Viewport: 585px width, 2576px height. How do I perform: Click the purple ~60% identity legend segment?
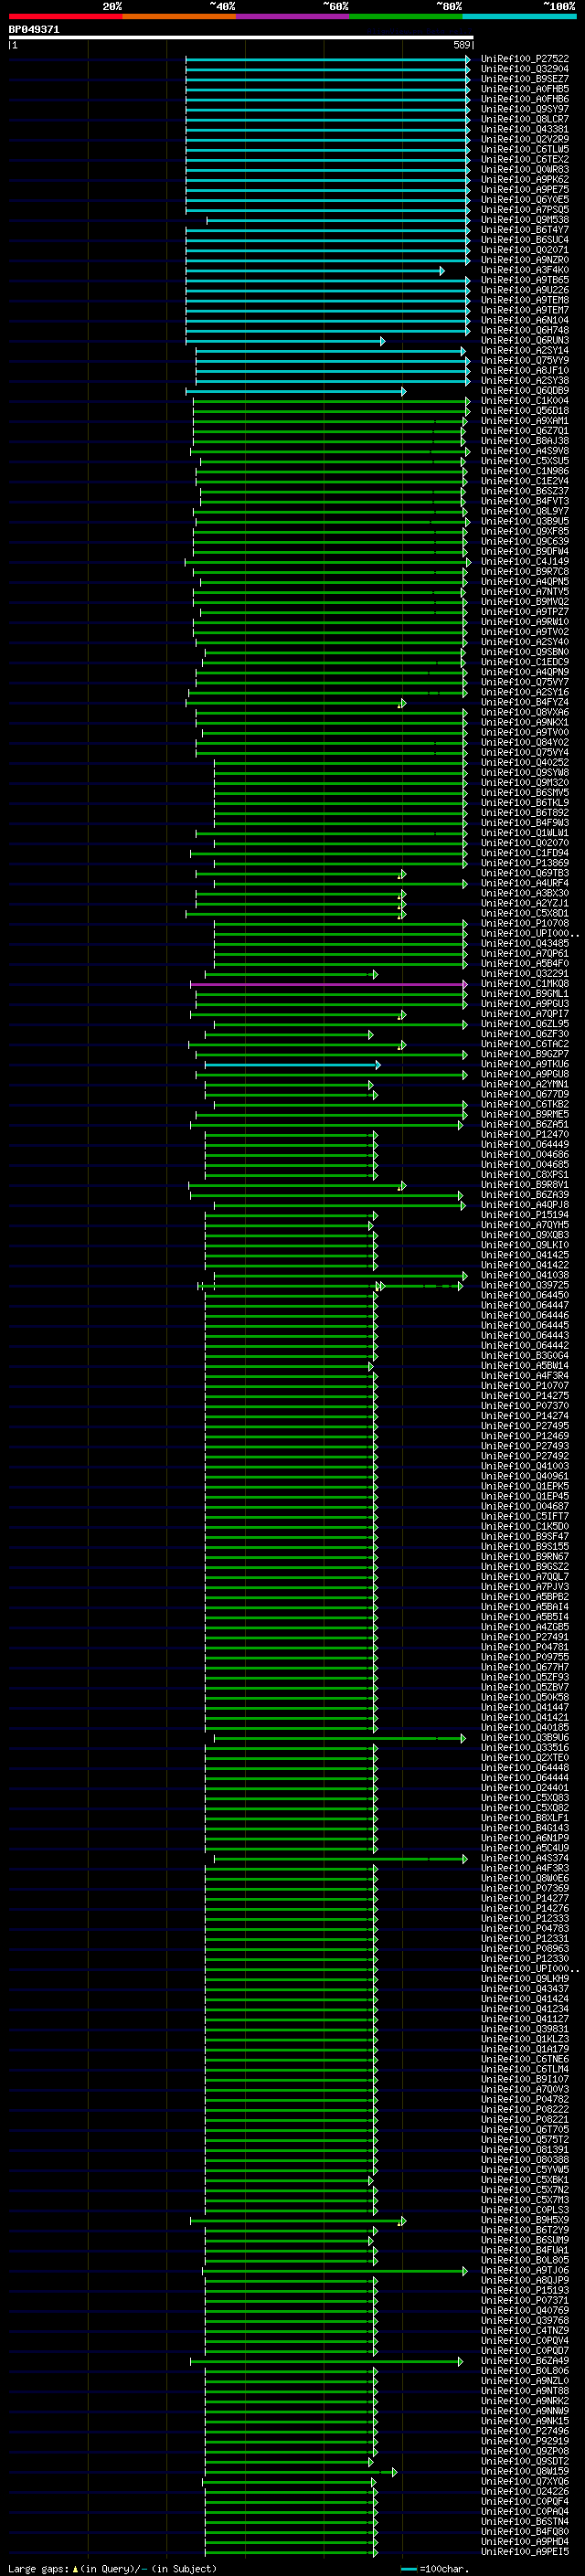[x=292, y=16]
